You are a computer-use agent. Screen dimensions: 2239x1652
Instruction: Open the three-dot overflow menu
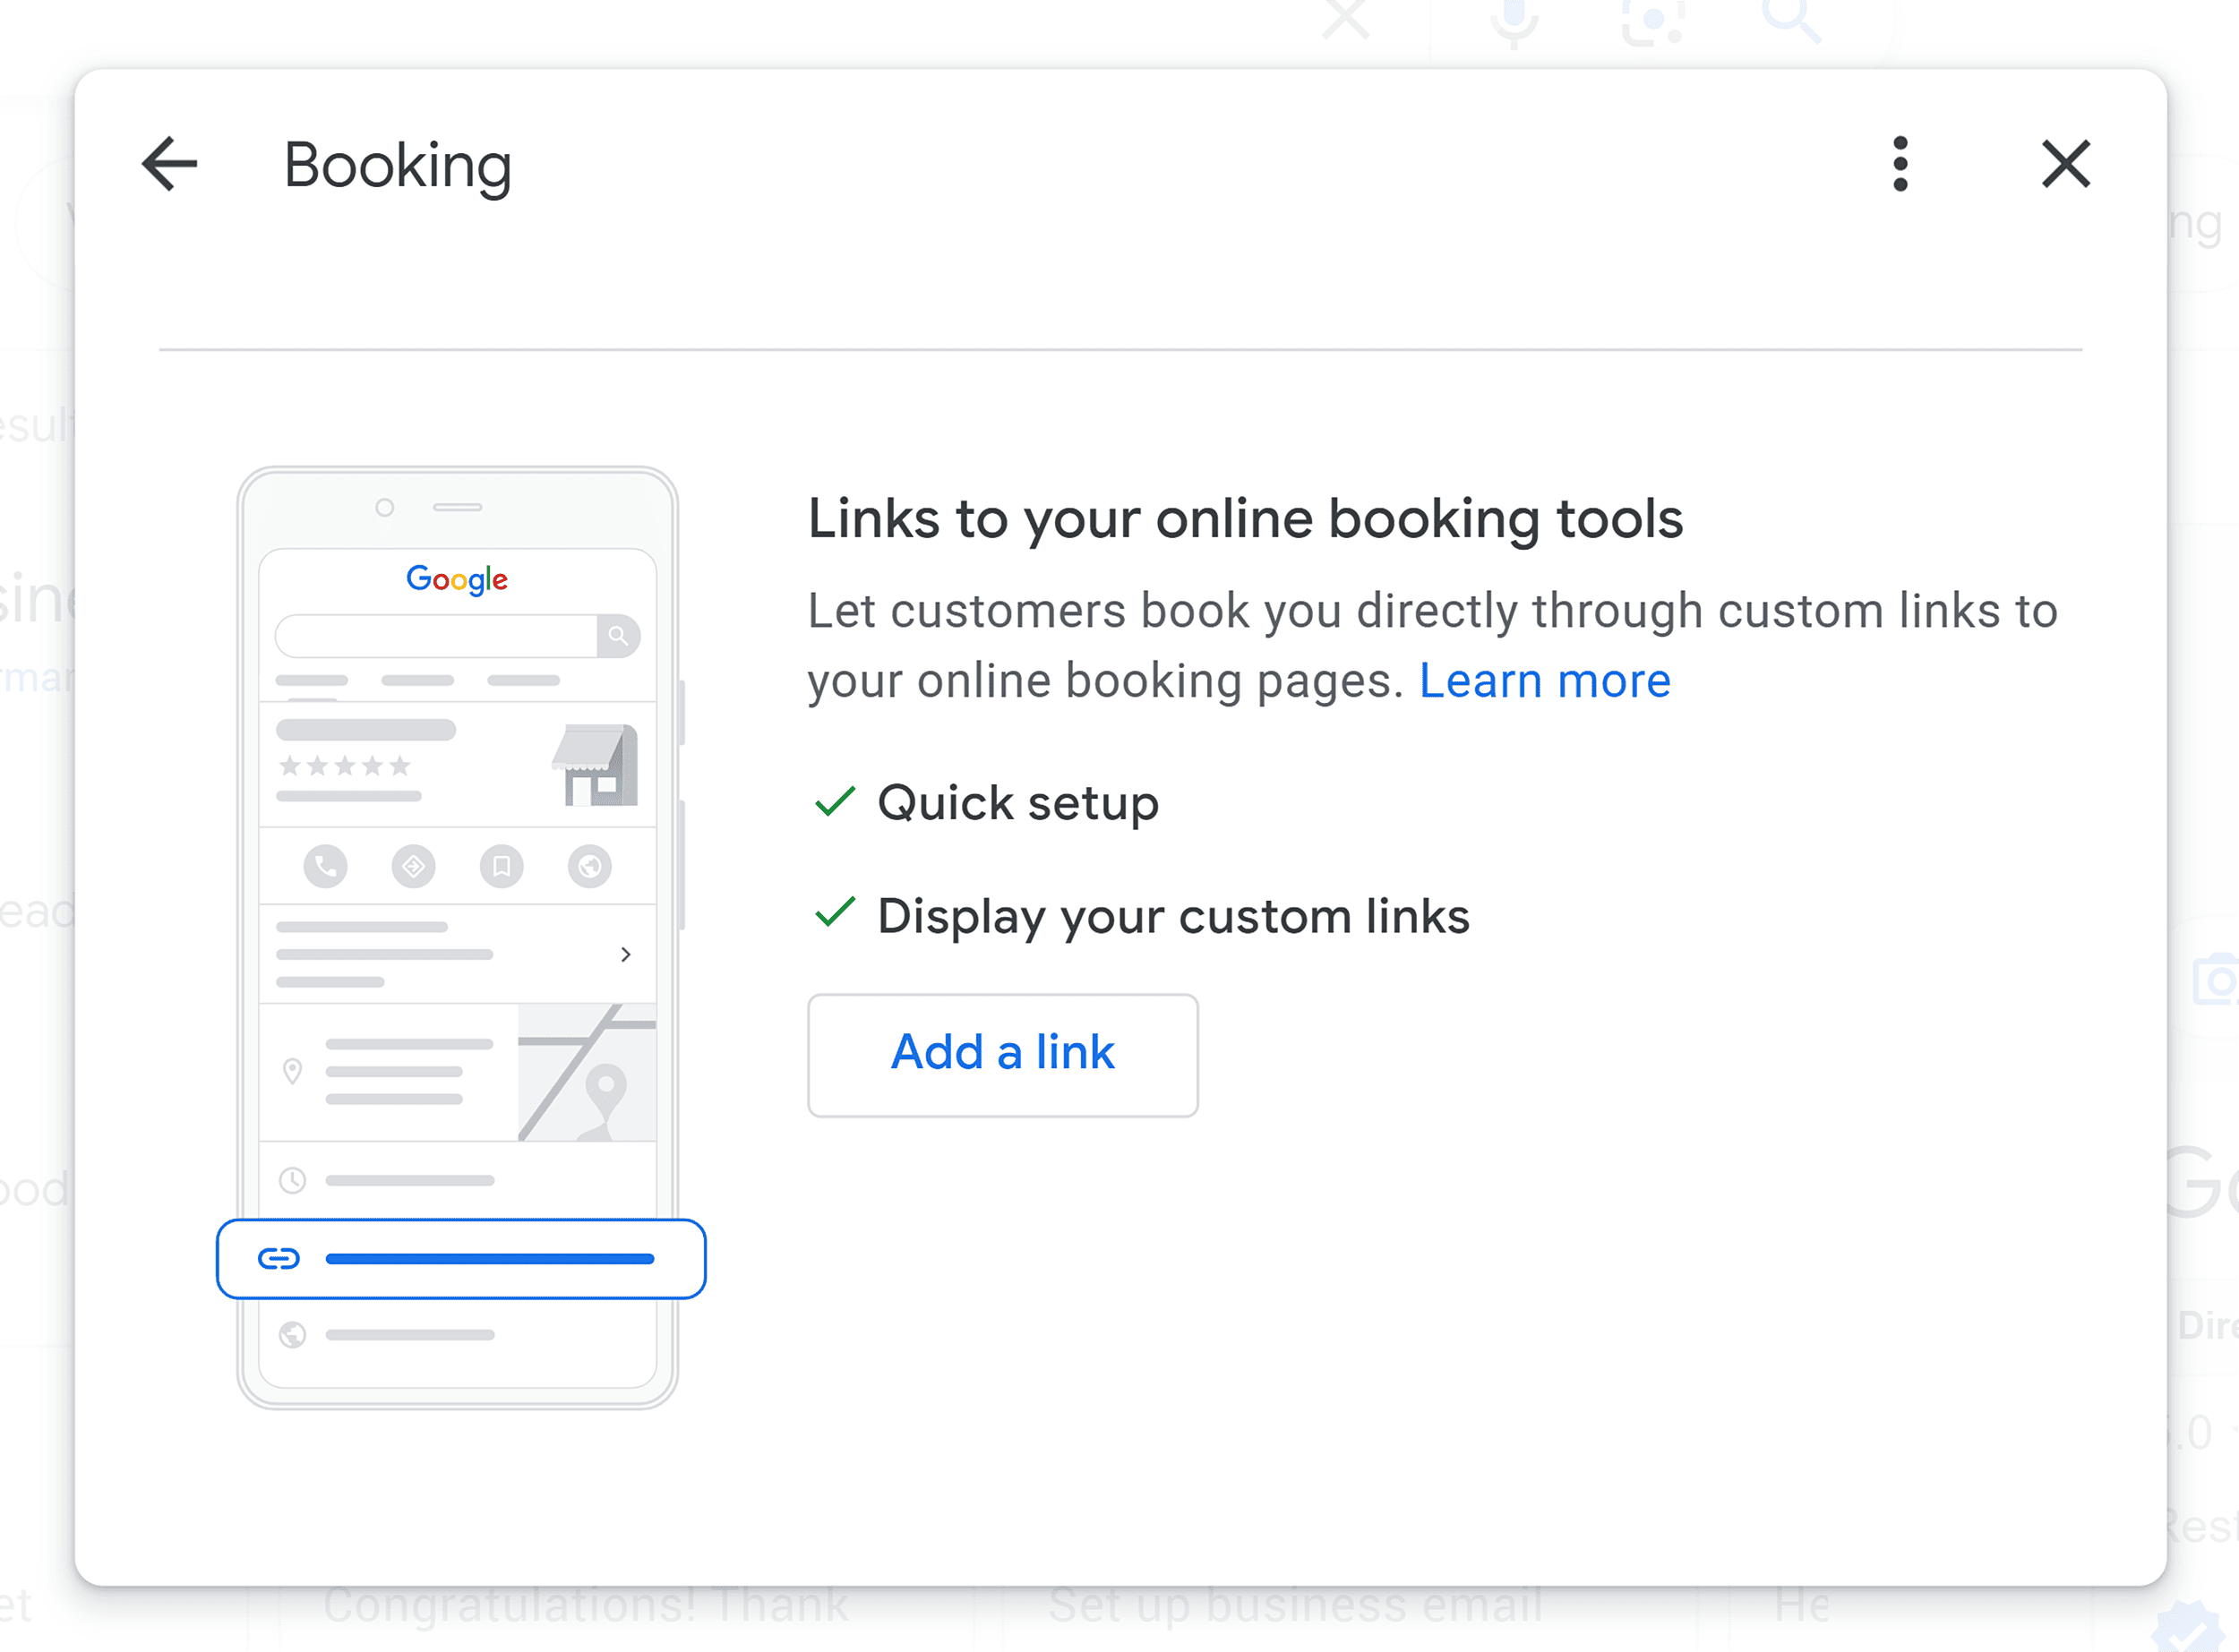pos(1900,164)
